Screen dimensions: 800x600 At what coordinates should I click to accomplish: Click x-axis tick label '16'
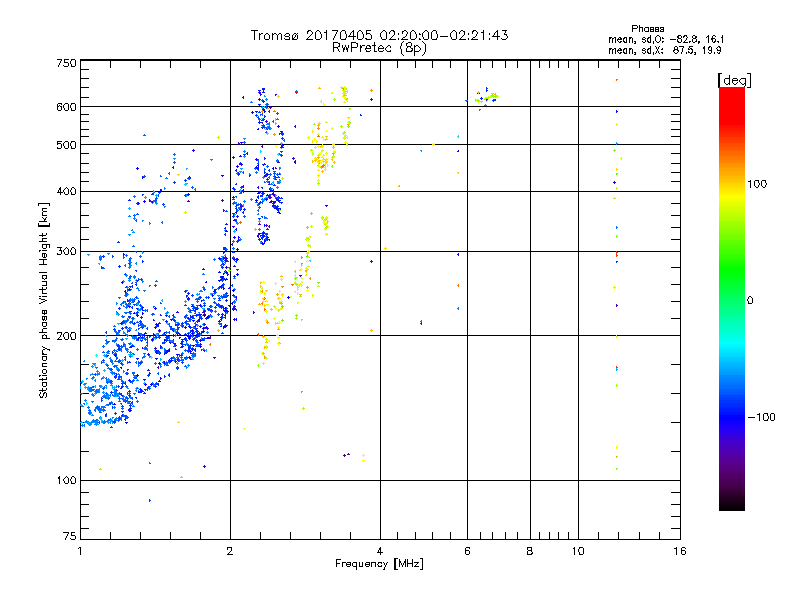tap(680, 551)
